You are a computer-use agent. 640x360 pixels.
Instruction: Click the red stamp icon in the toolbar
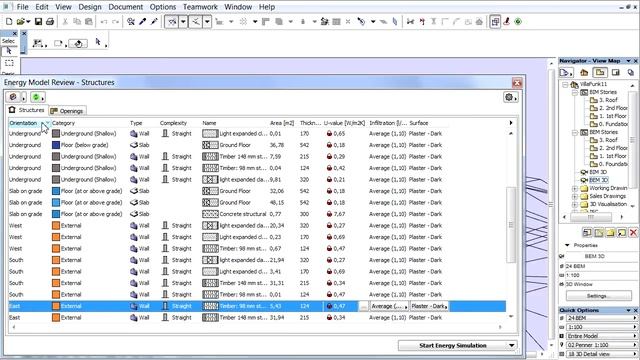(507, 22)
